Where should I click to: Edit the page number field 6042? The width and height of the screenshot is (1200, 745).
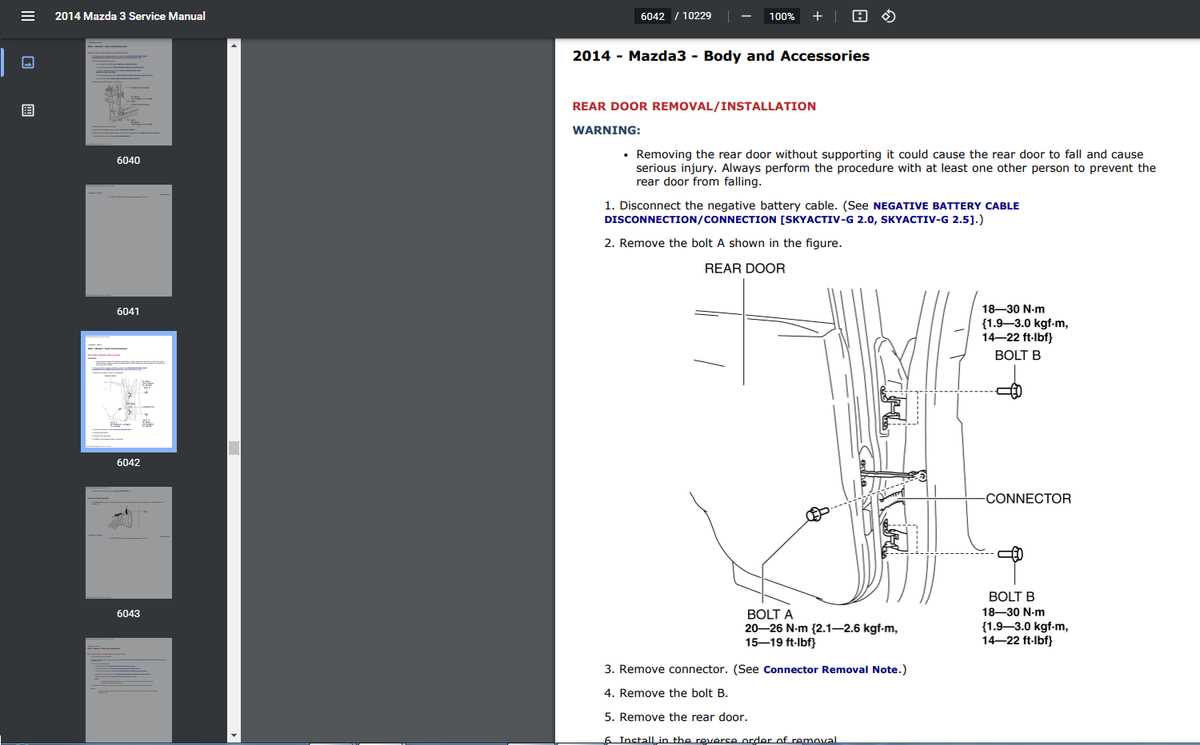(x=653, y=16)
